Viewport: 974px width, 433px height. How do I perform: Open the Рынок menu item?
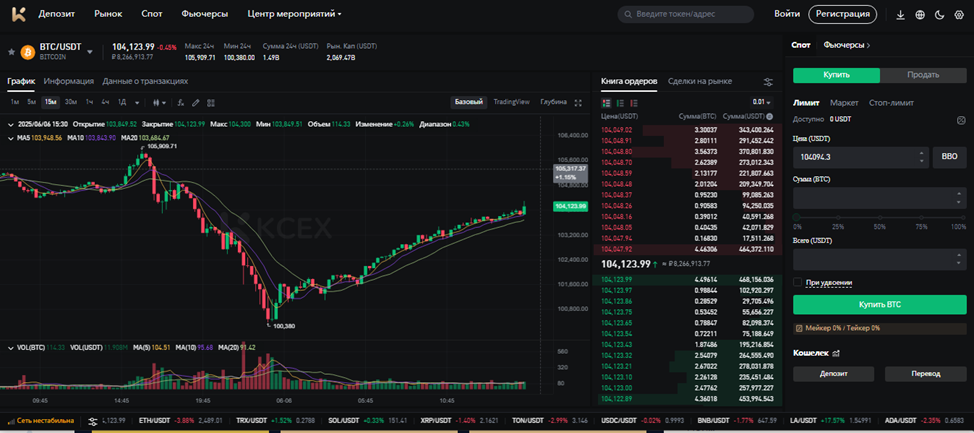coord(108,14)
